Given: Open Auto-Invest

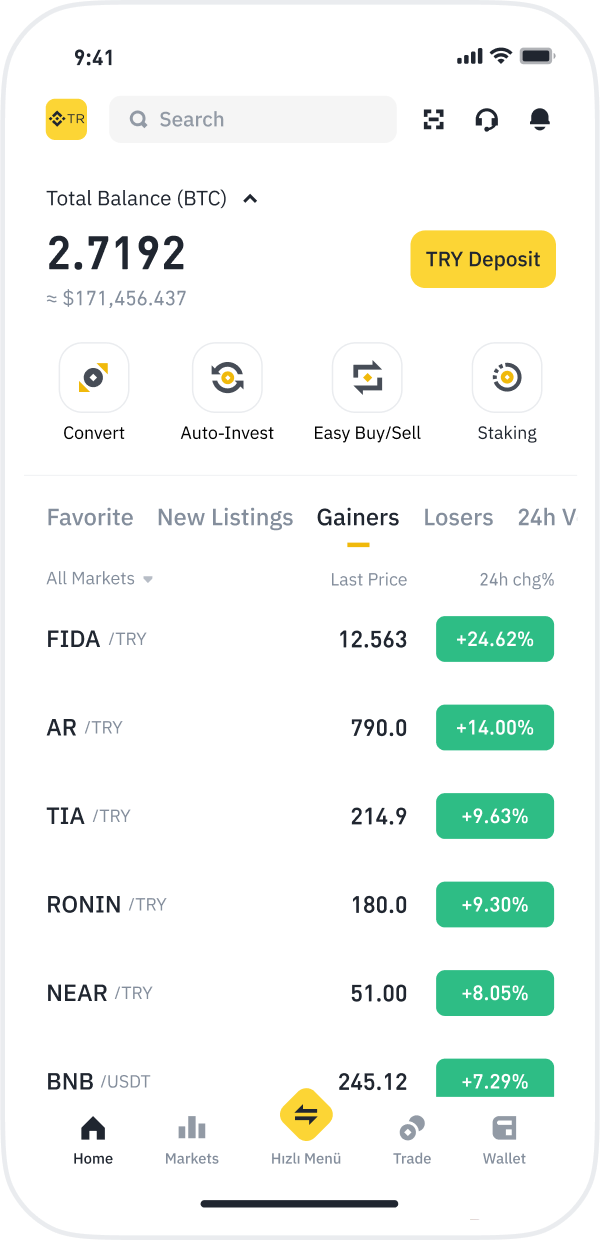Looking at the screenshot, I should [x=227, y=377].
